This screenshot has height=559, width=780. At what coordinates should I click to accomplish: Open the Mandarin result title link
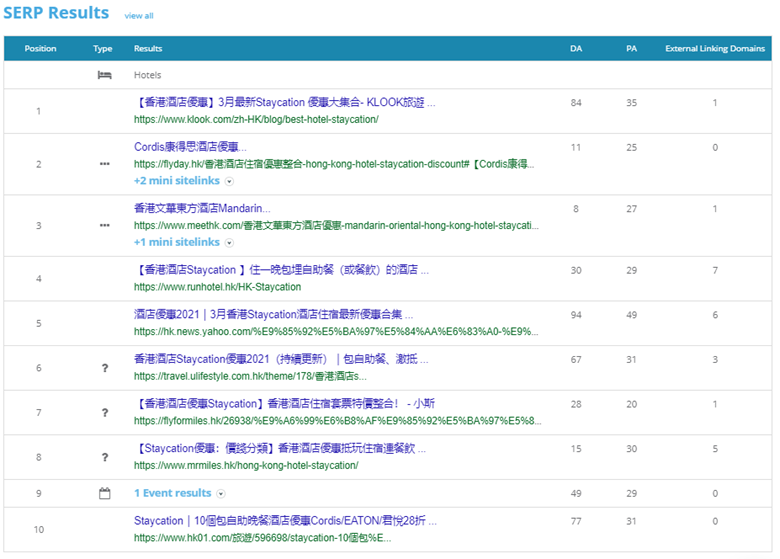202,208
